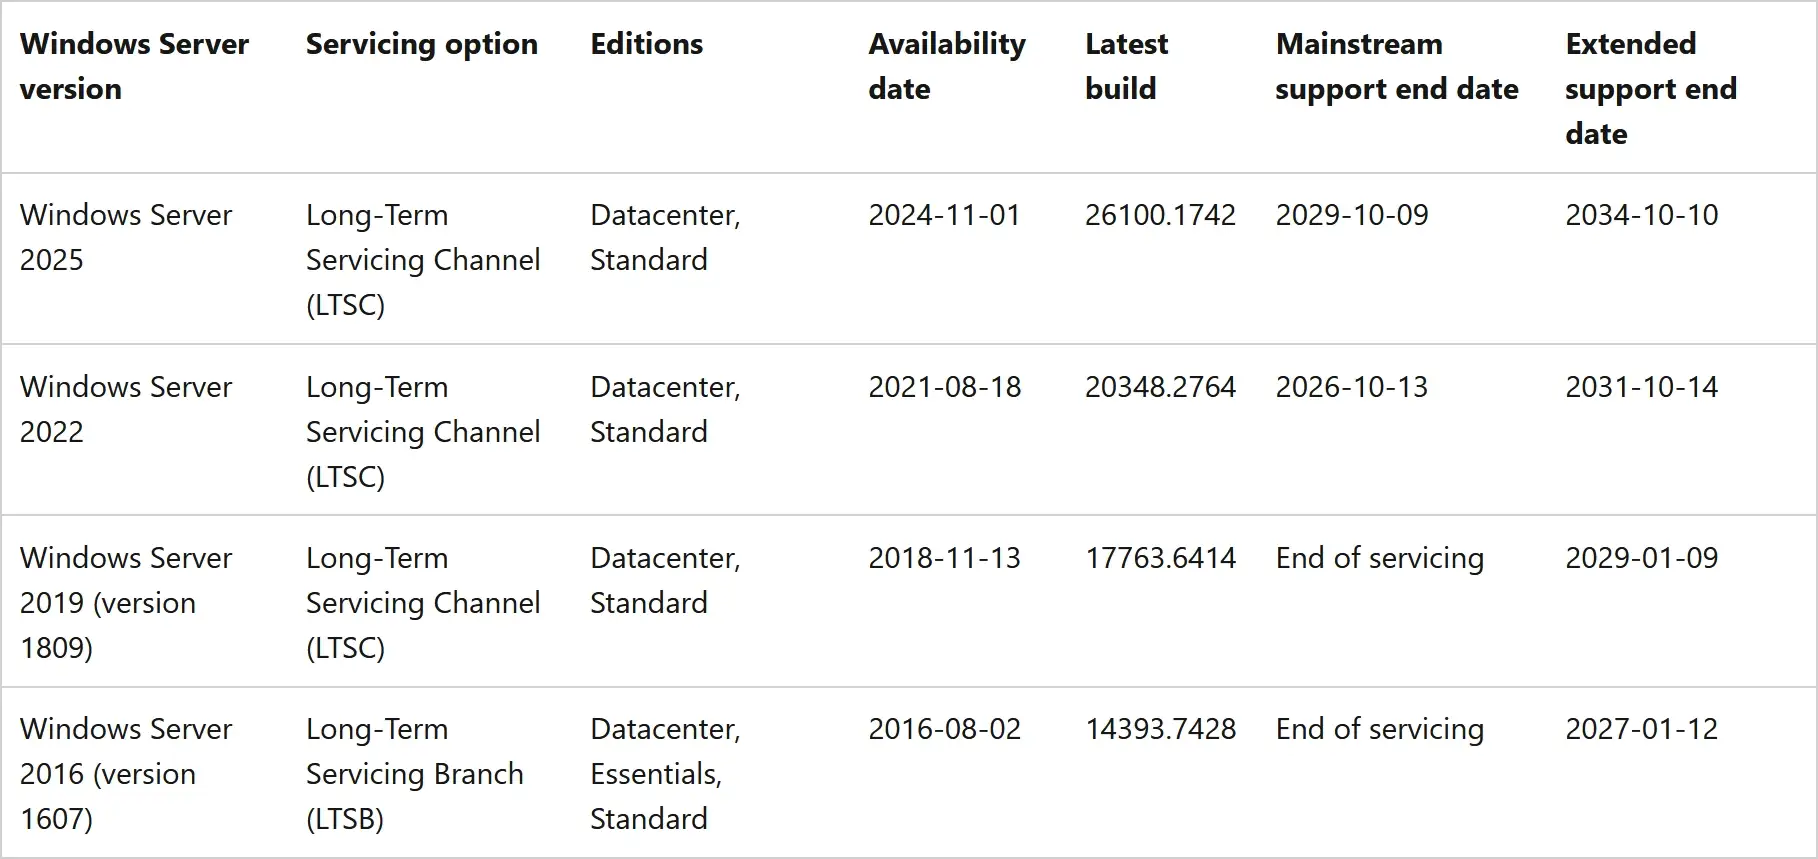Viewport: 1818px width, 859px height.
Task: Select build number 17763.6414
Action: [1160, 558]
